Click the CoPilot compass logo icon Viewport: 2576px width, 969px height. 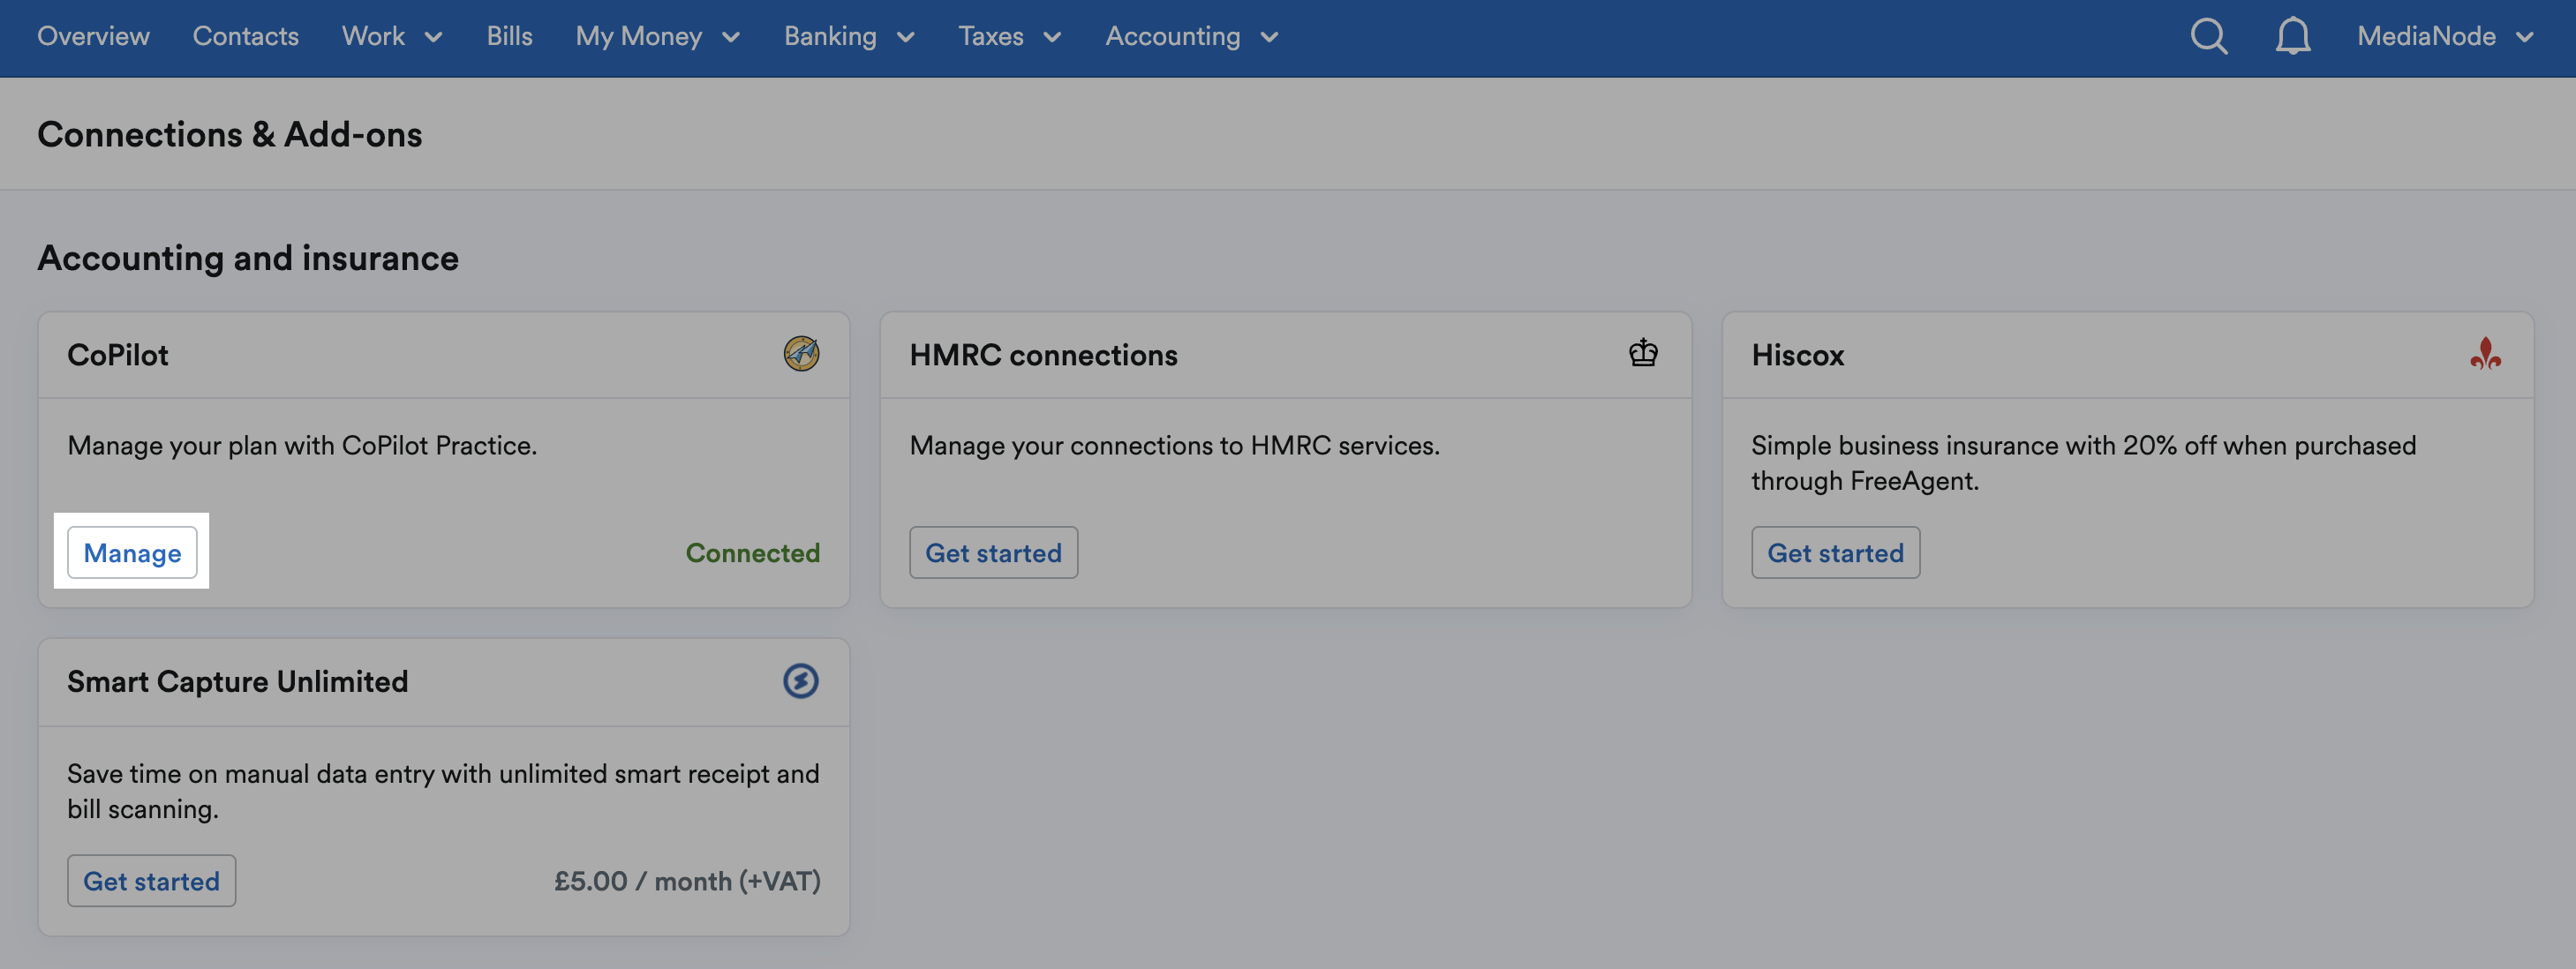click(x=801, y=354)
